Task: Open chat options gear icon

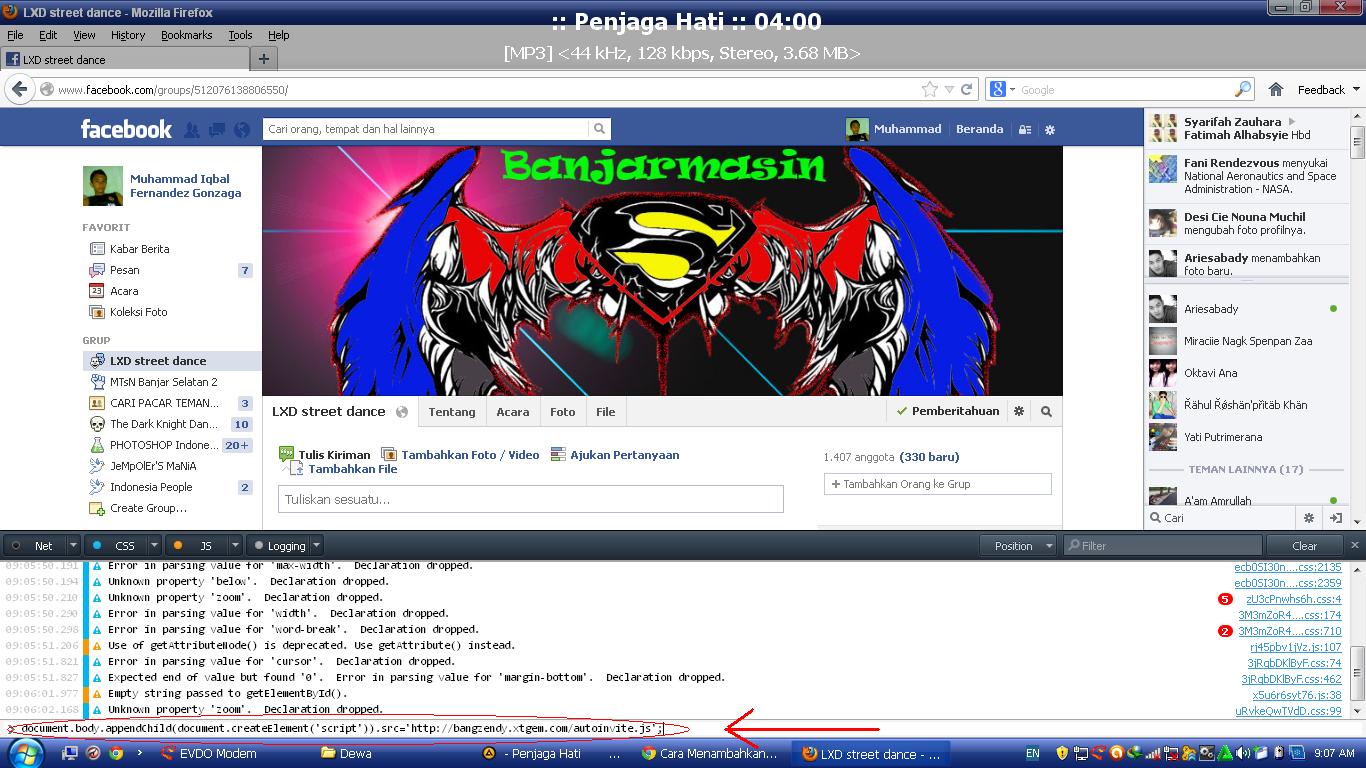Action: (x=1308, y=518)
